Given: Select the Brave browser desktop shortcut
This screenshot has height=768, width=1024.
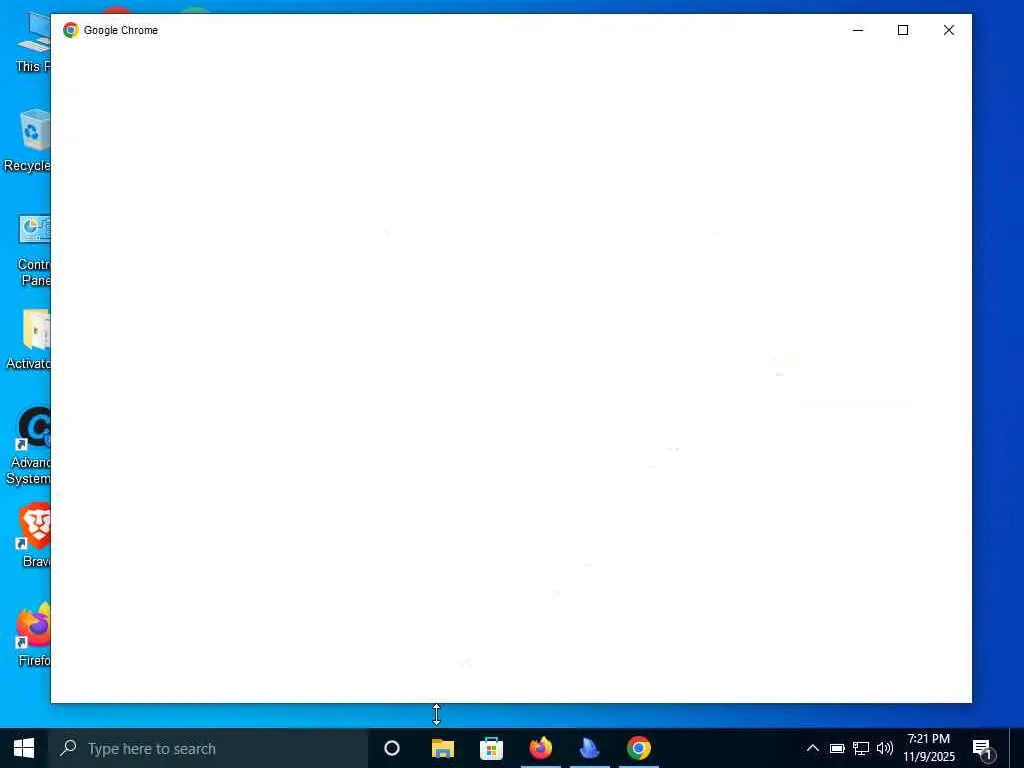Looking at the screenshot, I should [x=35, y=536].
